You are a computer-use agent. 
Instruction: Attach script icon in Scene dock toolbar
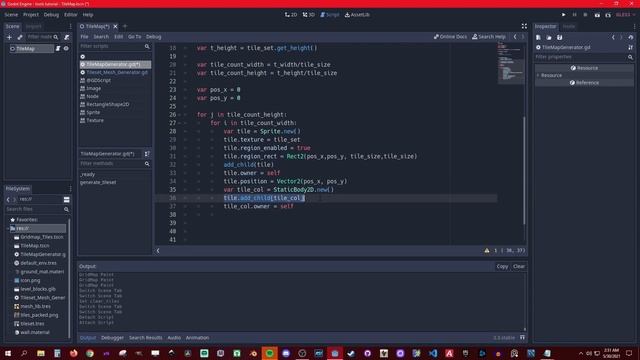[67, 37]
